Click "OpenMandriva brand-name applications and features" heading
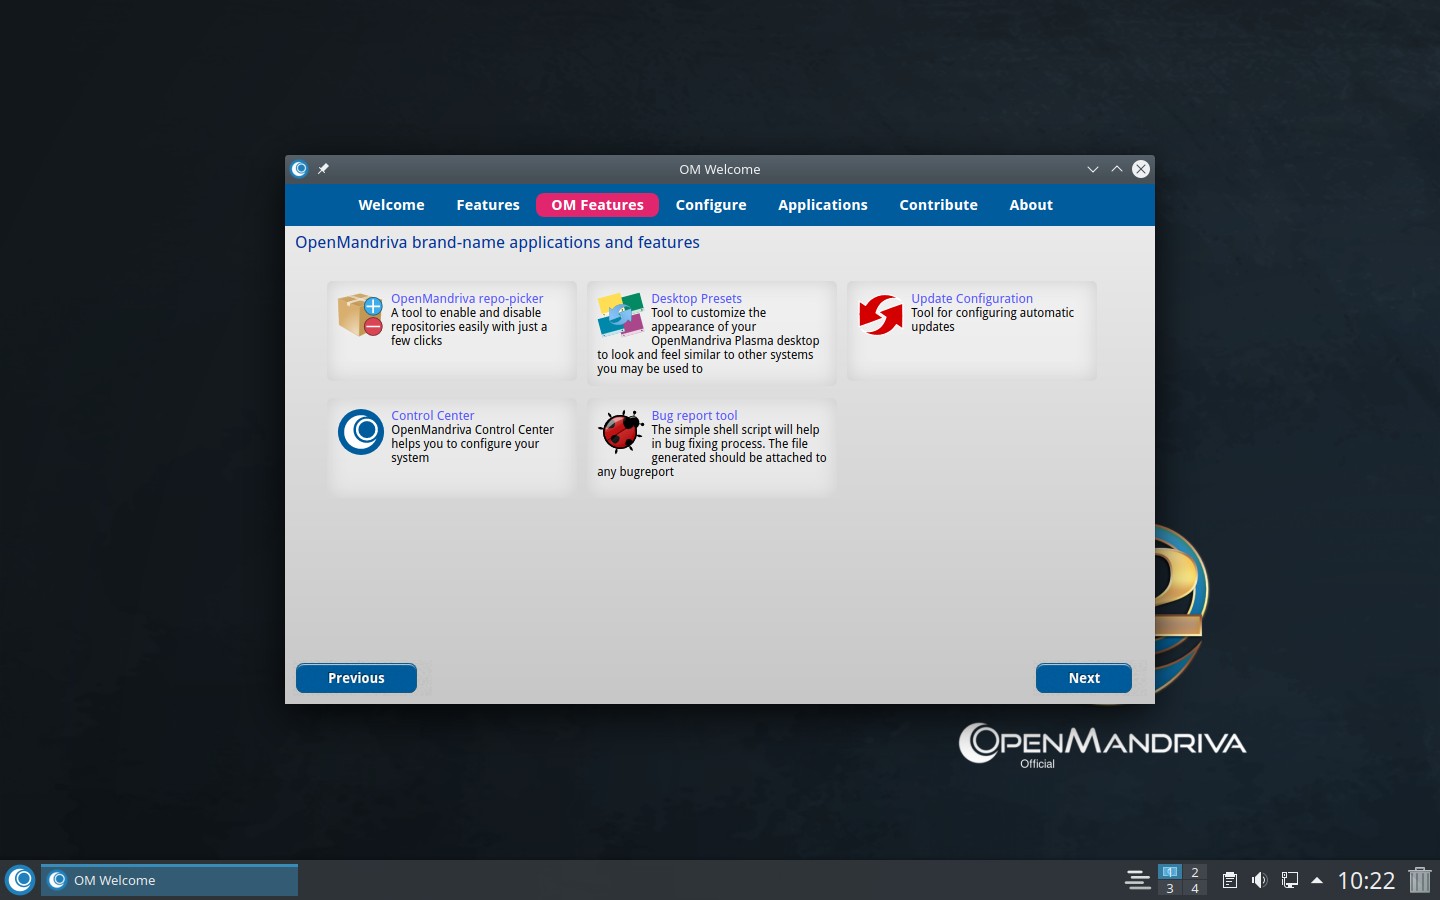 coord(497,242)
